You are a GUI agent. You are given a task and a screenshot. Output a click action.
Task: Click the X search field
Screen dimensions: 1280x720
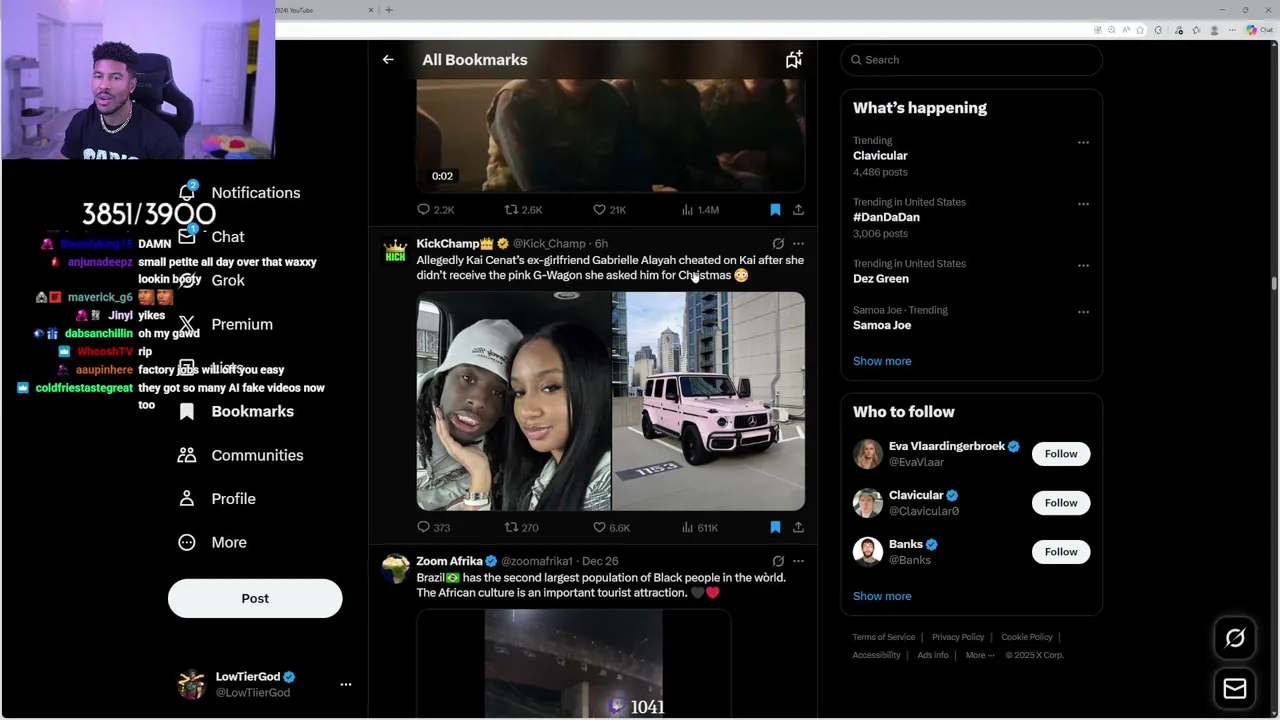click(x=971, y=60)
